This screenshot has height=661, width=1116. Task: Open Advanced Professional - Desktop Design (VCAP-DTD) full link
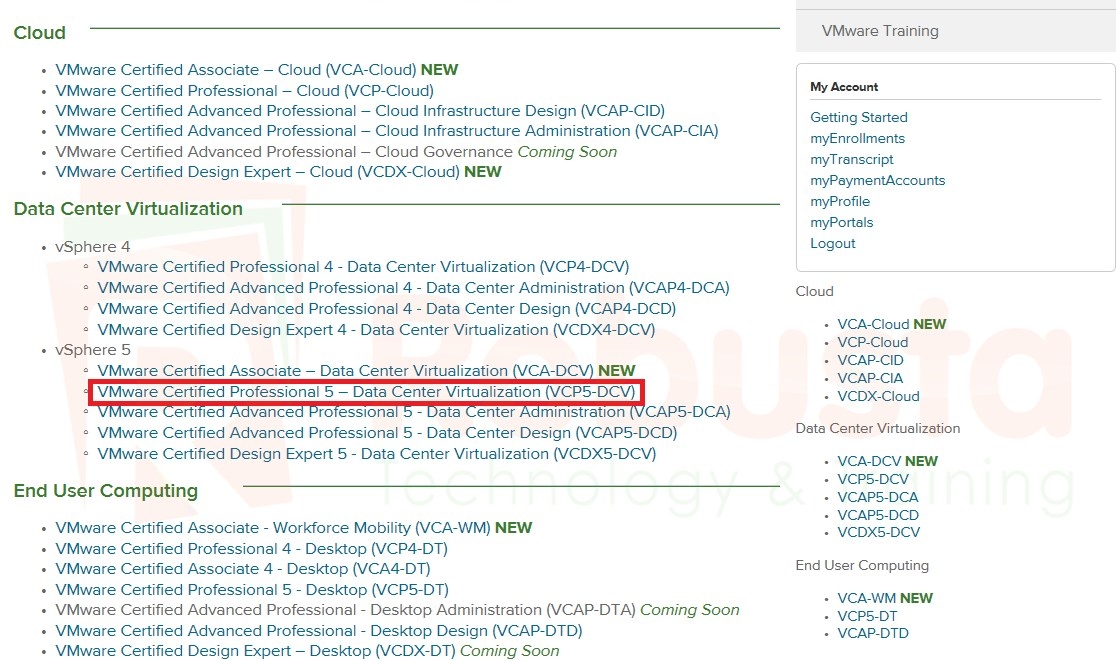click(x=319, y=630)
